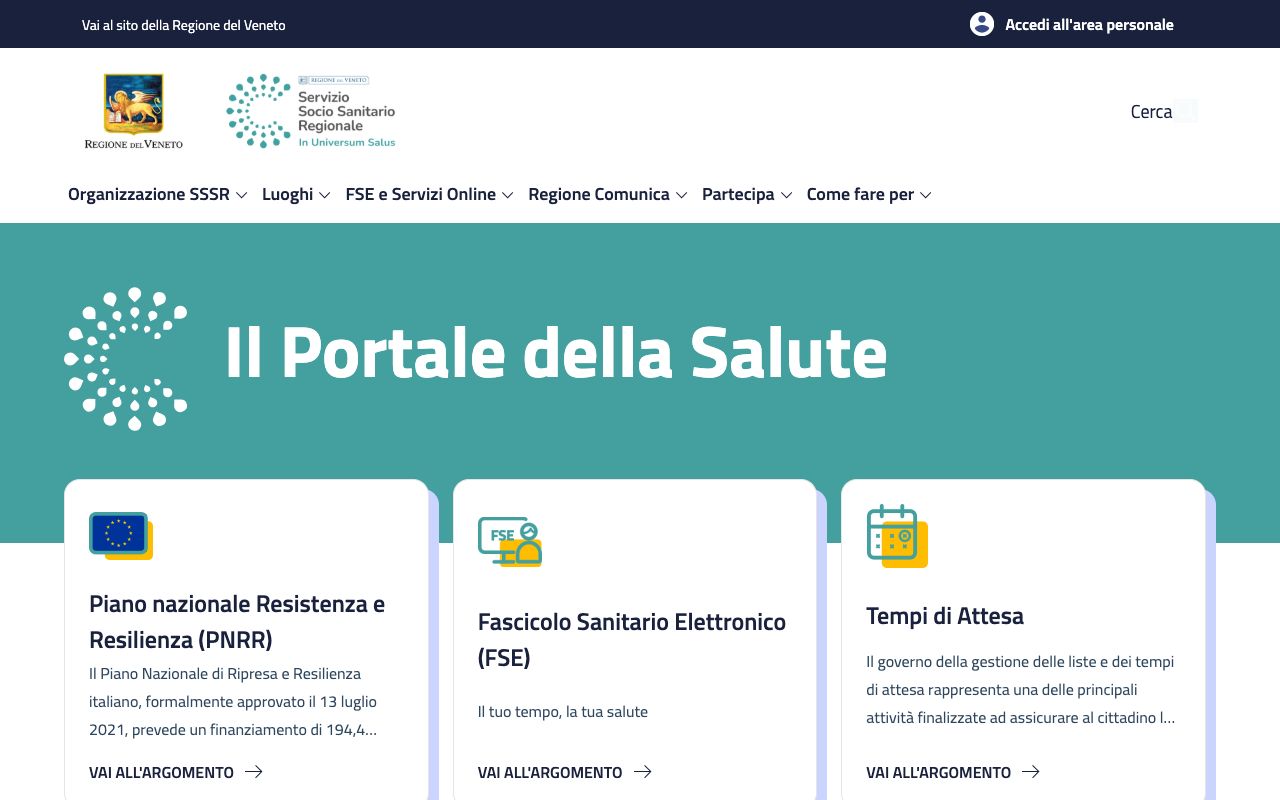The image size is (1280, 800).
Task: Click the arrow beside Tempi di Attesa Vai all'argomento
Action: pos(1031,772)
